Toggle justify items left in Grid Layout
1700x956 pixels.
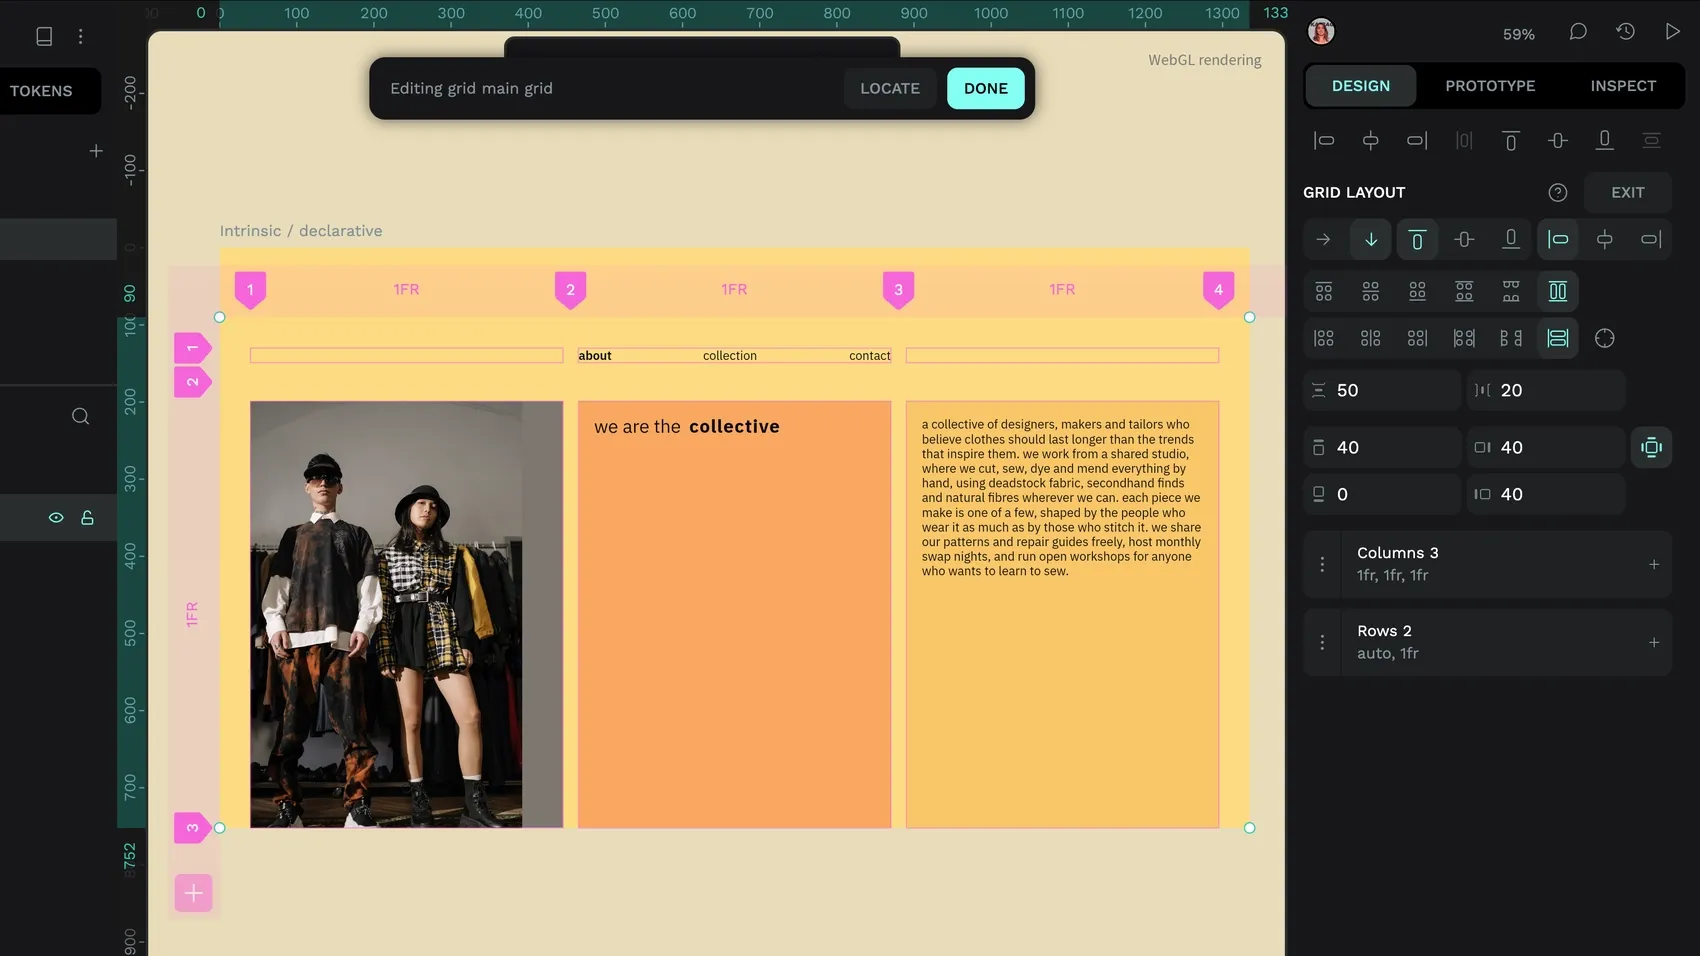click(1558, 239)
